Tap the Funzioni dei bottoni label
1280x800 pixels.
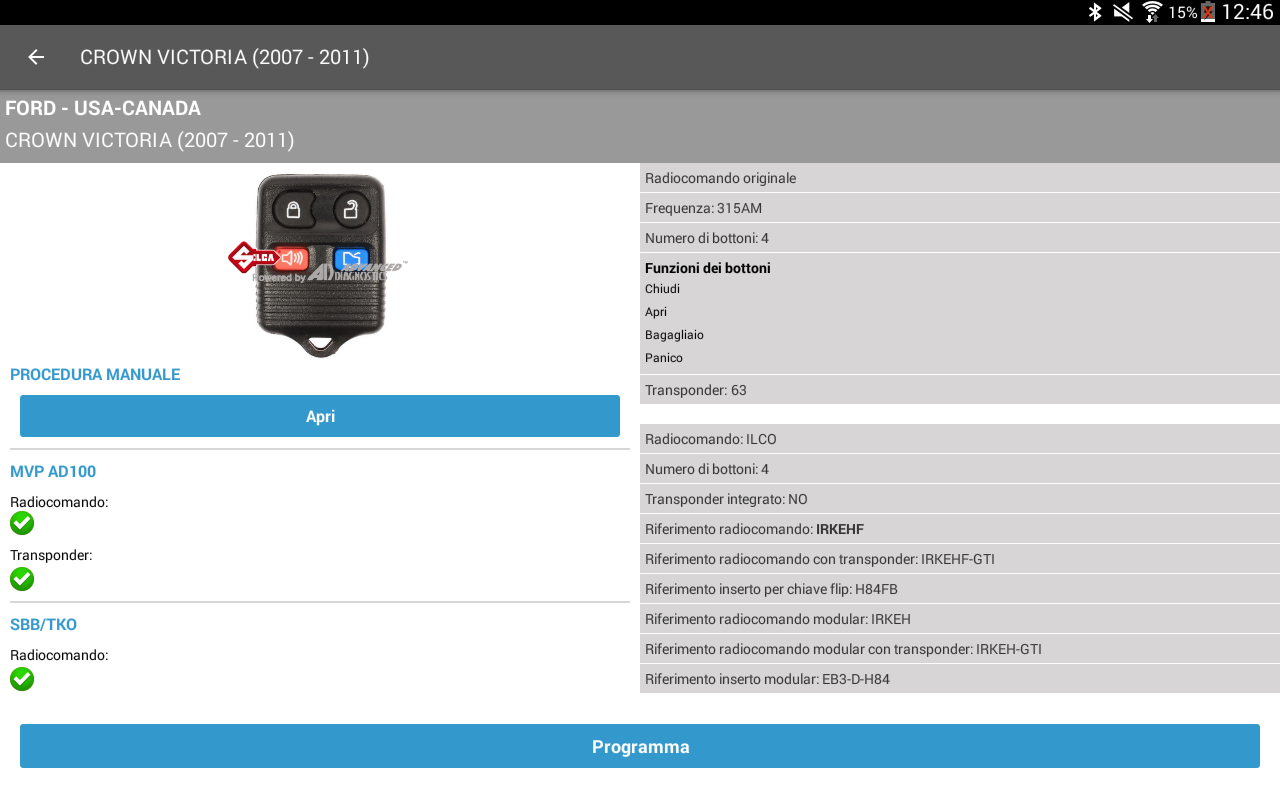(708, 268)
